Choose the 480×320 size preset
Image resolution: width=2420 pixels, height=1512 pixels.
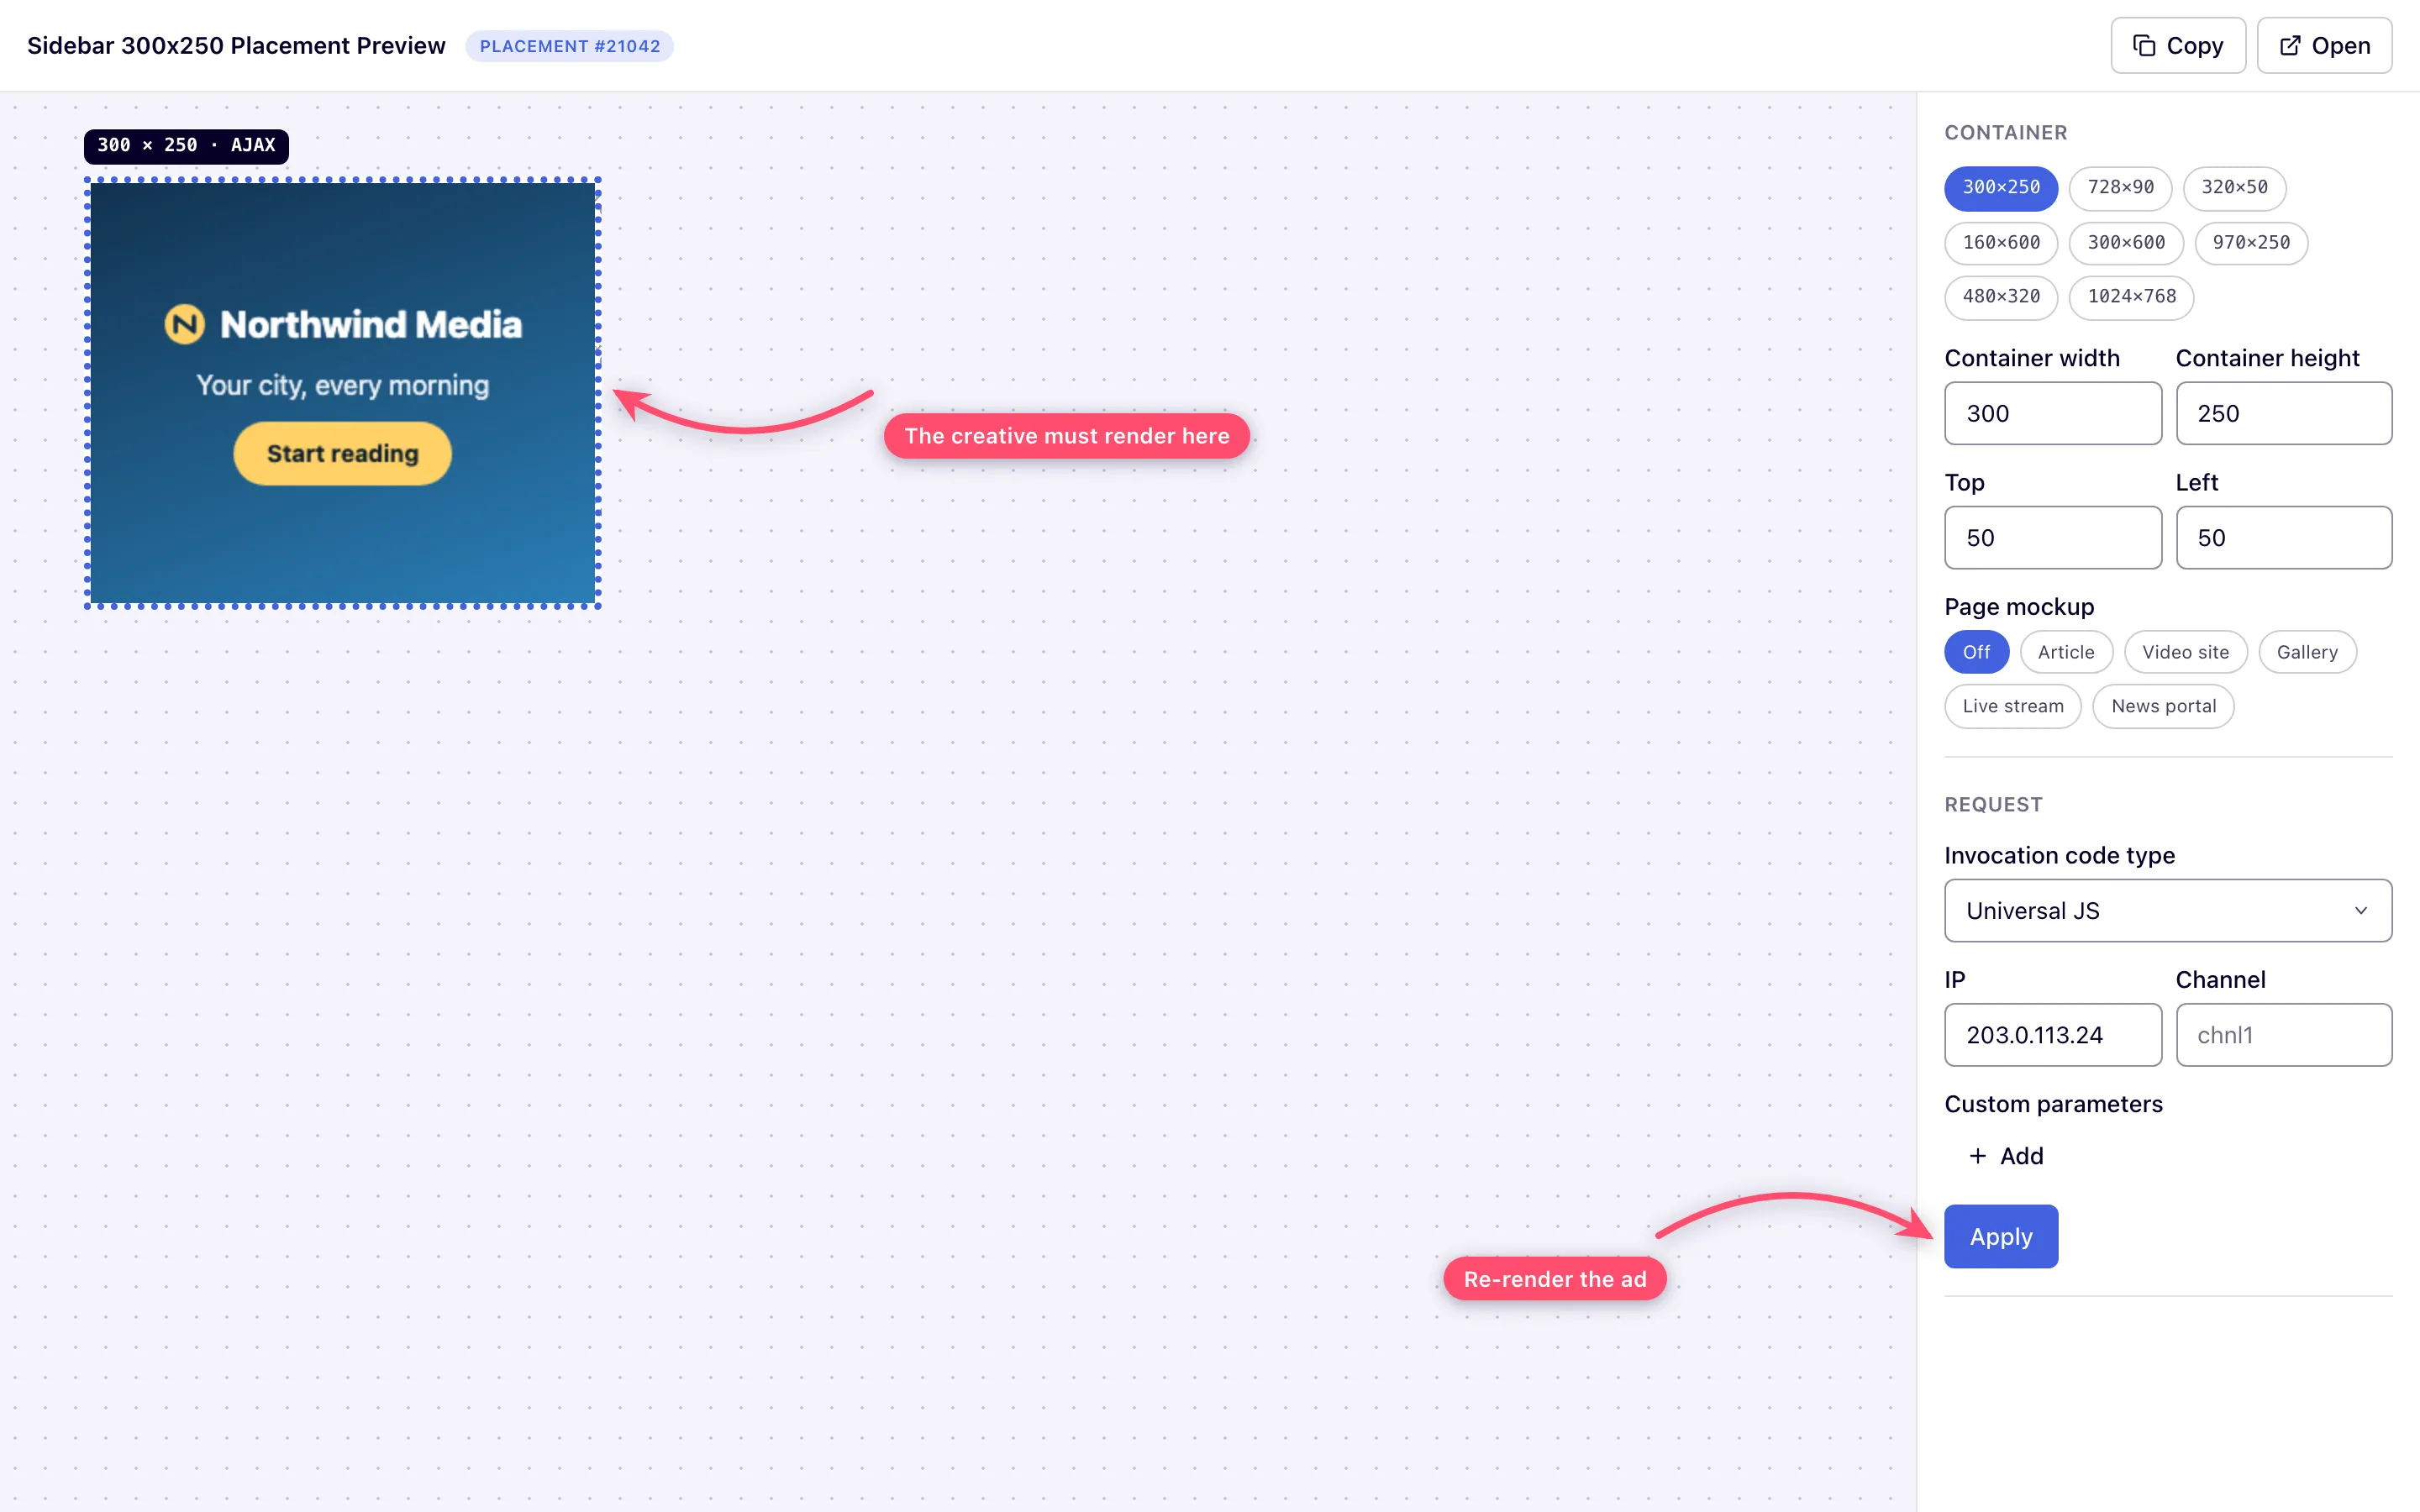click(x=2000, y=297)
